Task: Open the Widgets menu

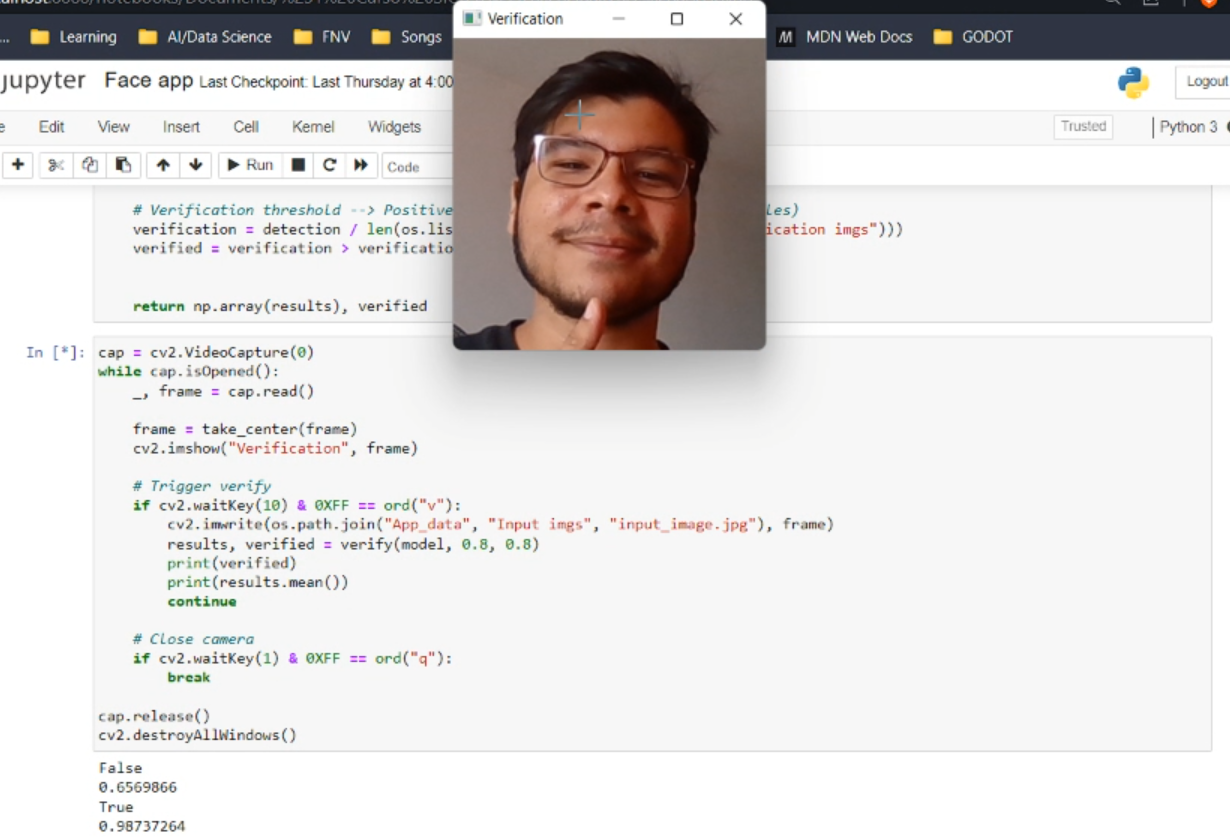Action: tap(394, 127)
